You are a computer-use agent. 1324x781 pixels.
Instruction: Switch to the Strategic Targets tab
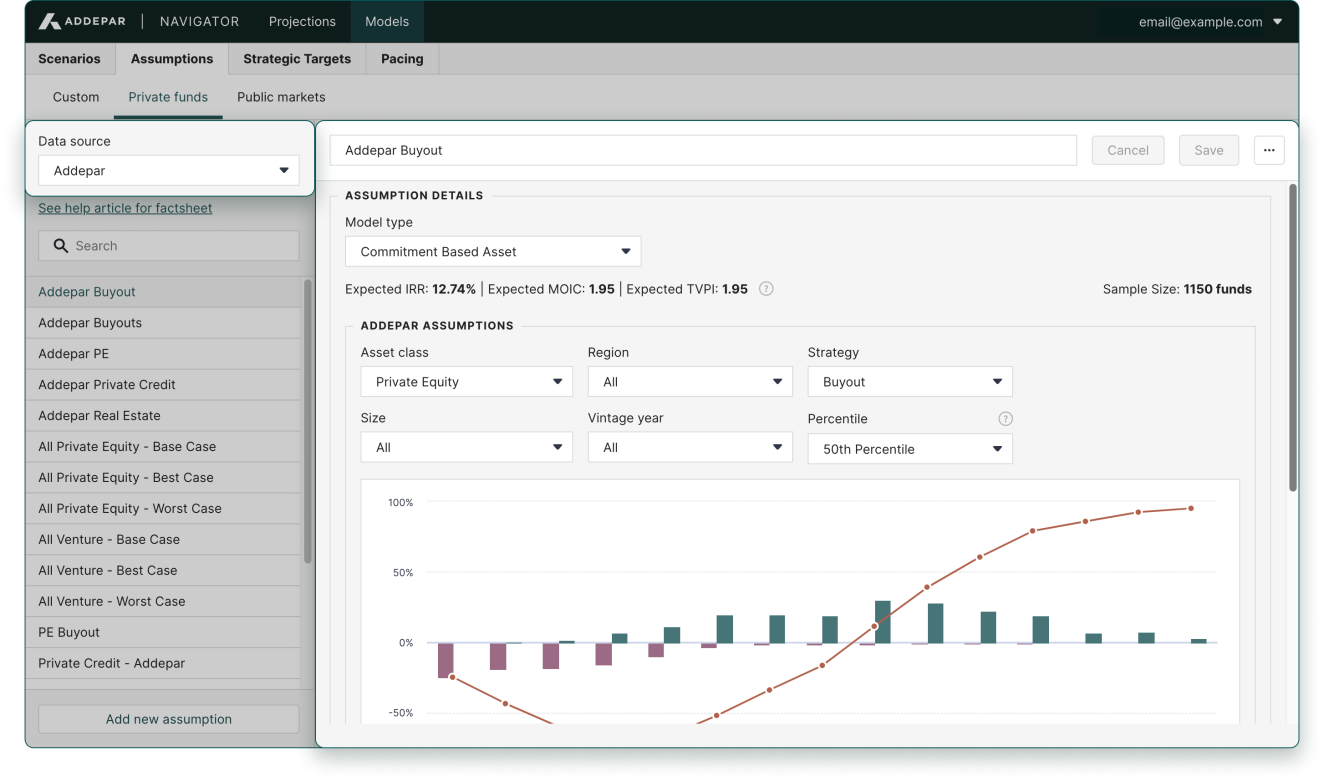tap(297, 59)
